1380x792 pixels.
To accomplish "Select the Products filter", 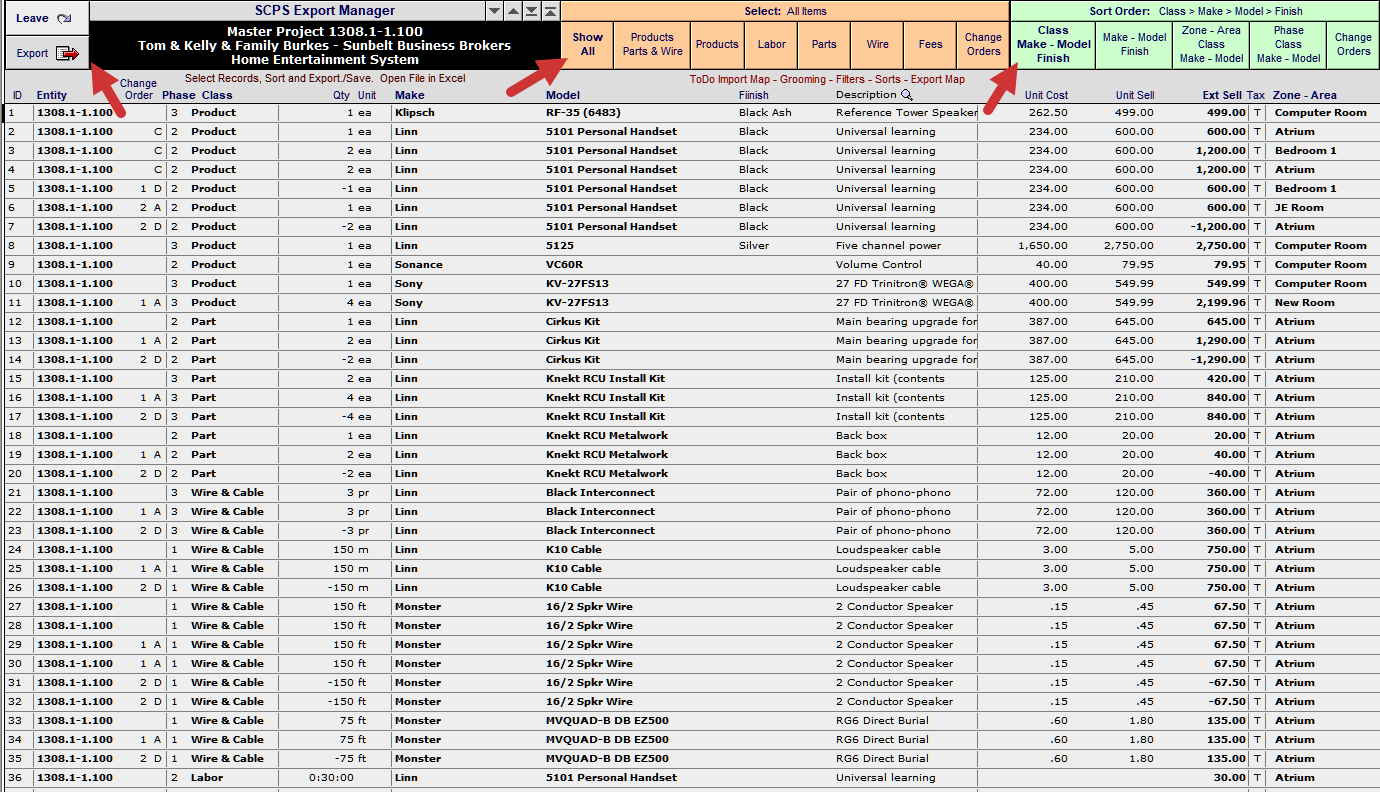I will tap(717, 44).
